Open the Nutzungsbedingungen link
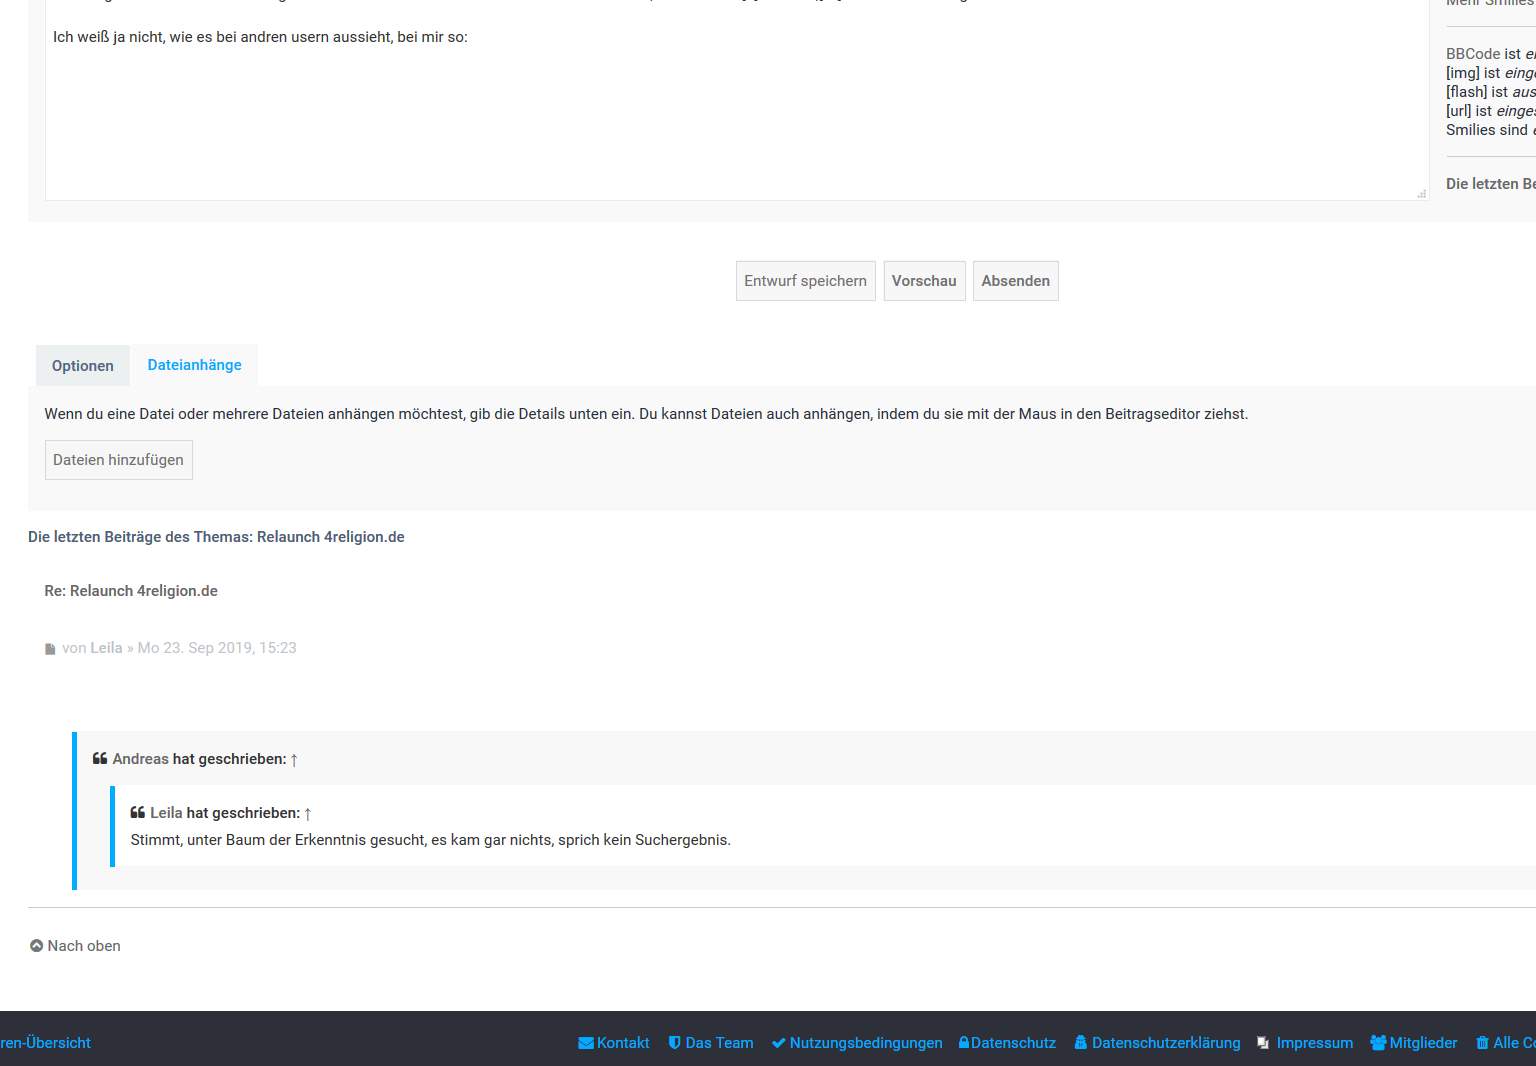Viewport: 1536px width, 1066px height. [866, 1043]
